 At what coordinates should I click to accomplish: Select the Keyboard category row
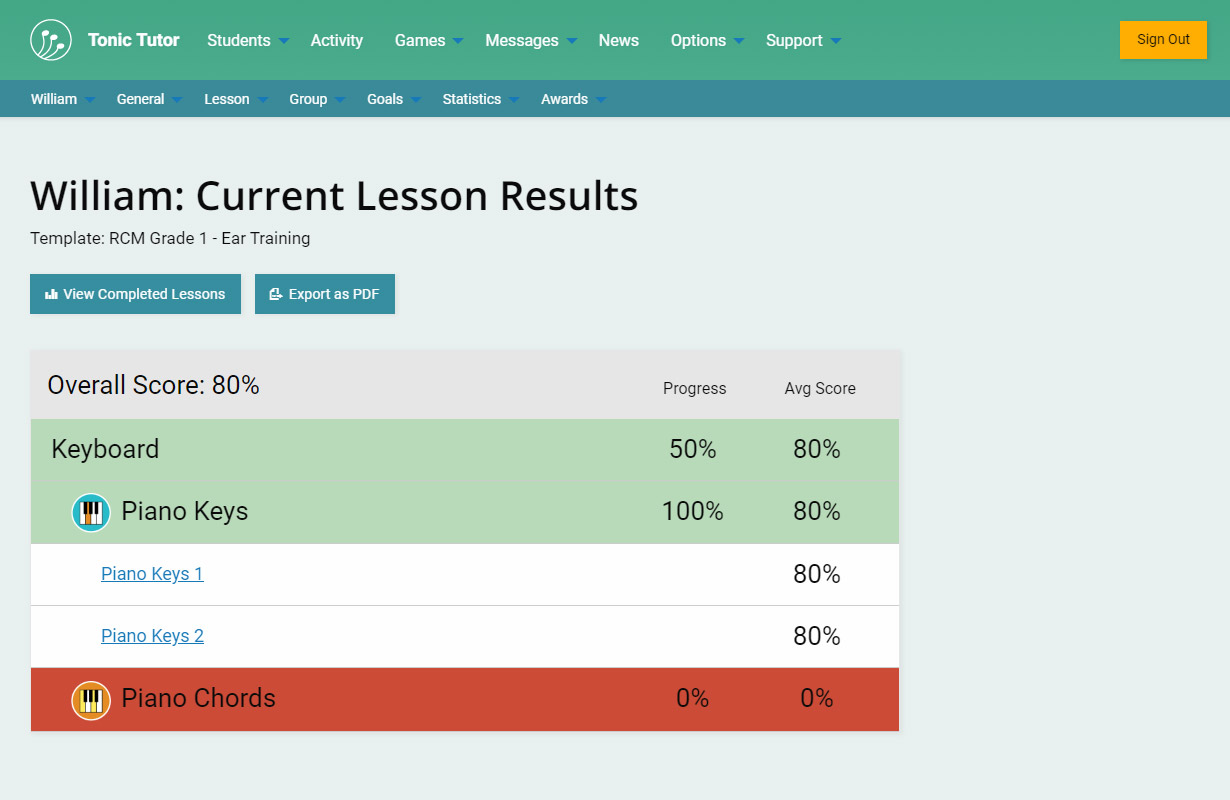(x=105, y=450)
